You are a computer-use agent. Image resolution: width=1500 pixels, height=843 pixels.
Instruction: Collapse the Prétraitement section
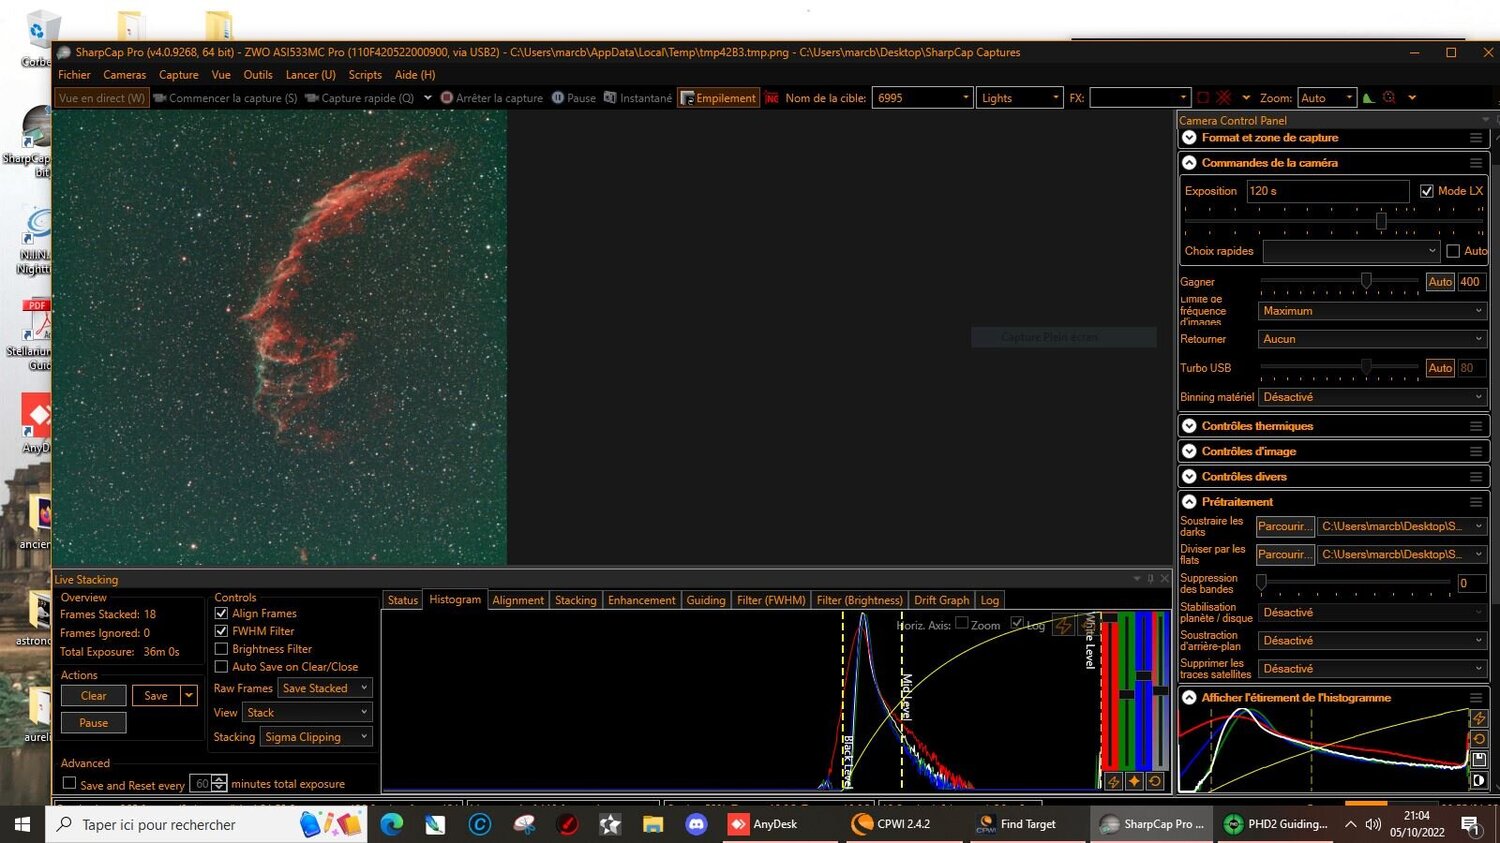pos(1189,502)
